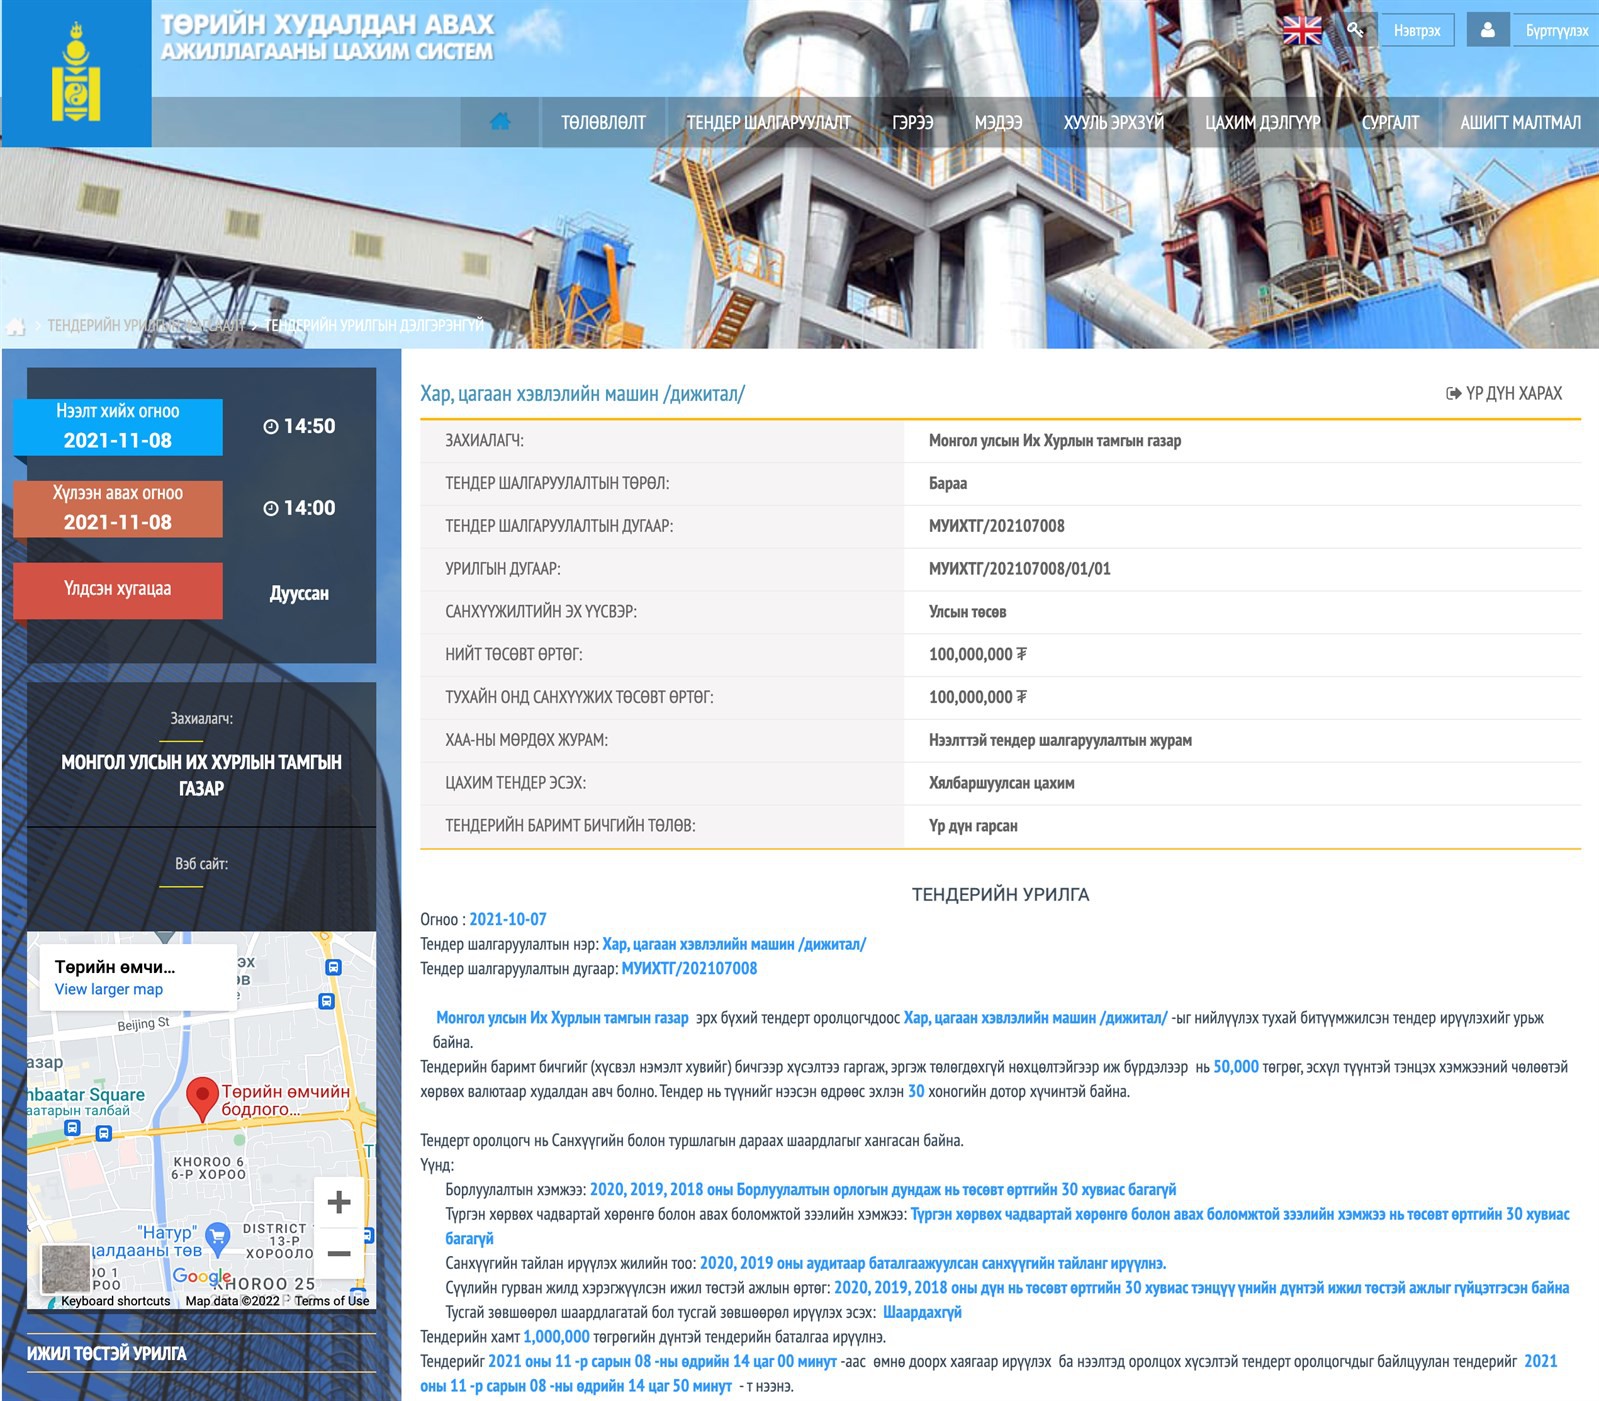
Task: Zoom in on the map
Action: point(339,1201)
